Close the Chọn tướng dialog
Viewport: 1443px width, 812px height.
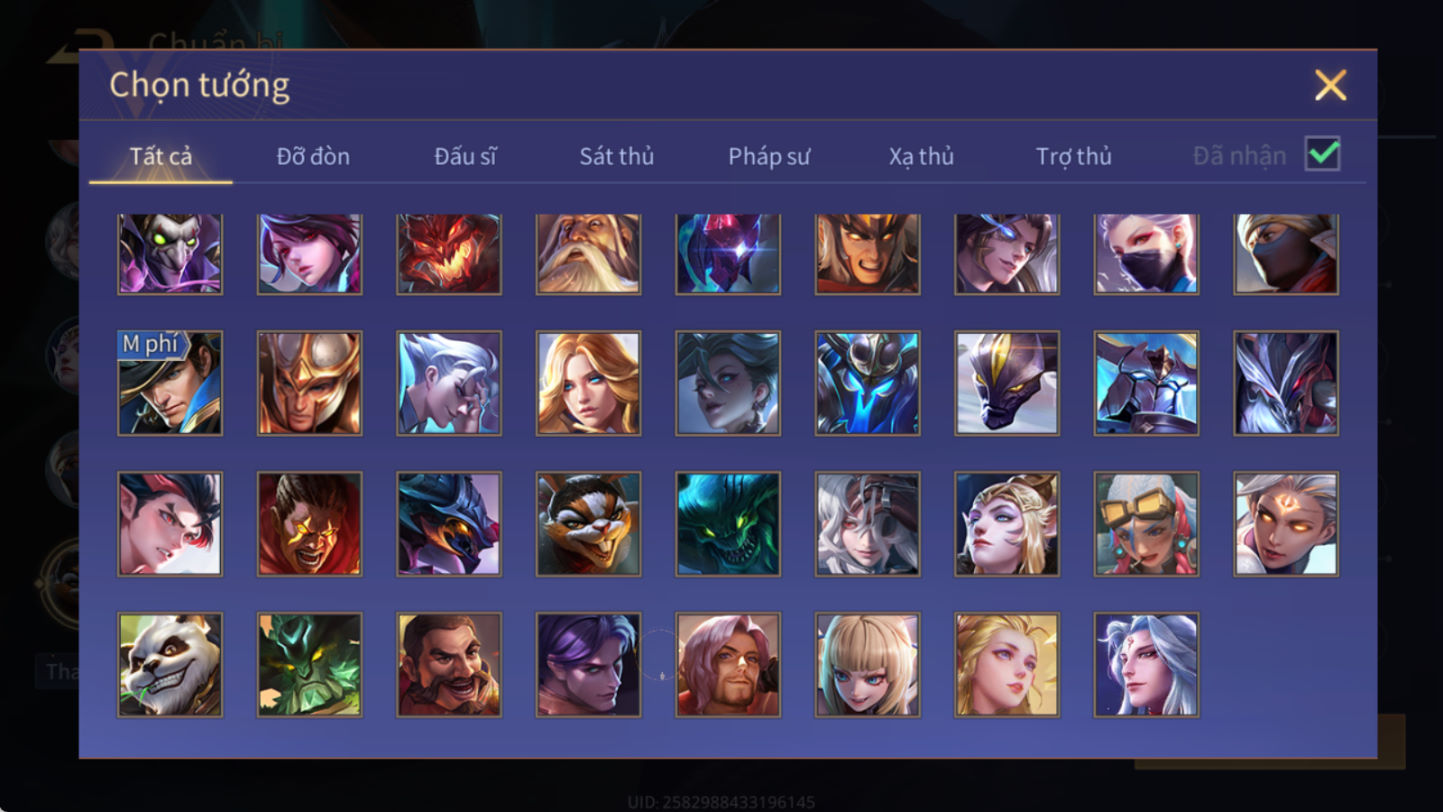[x=1330, y=85]
